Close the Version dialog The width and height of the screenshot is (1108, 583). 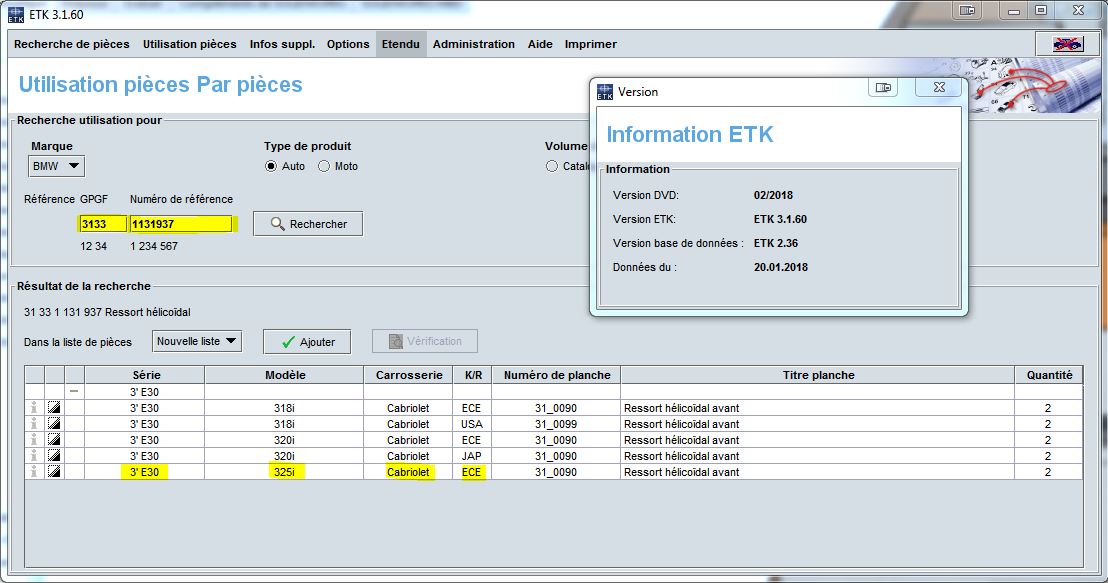point(939,88)
